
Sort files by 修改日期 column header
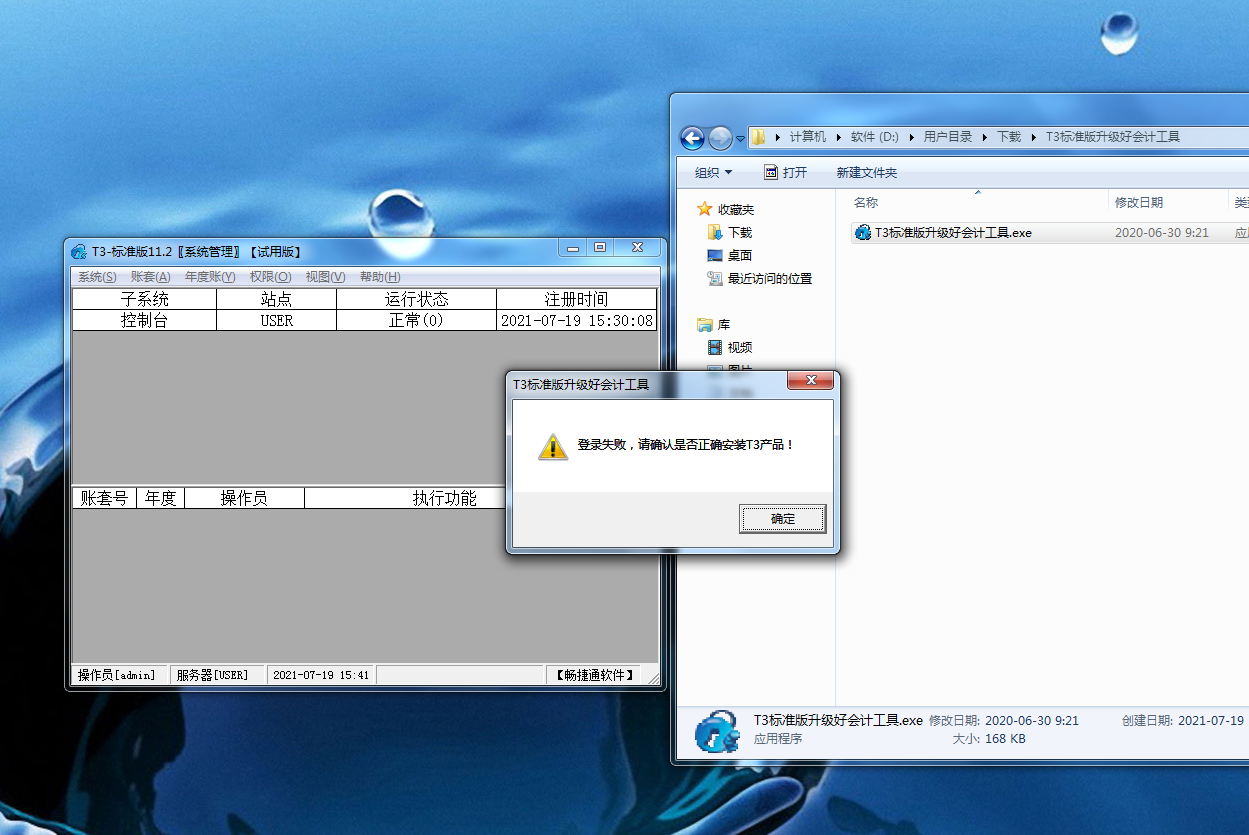click(x=1139, y=202)
